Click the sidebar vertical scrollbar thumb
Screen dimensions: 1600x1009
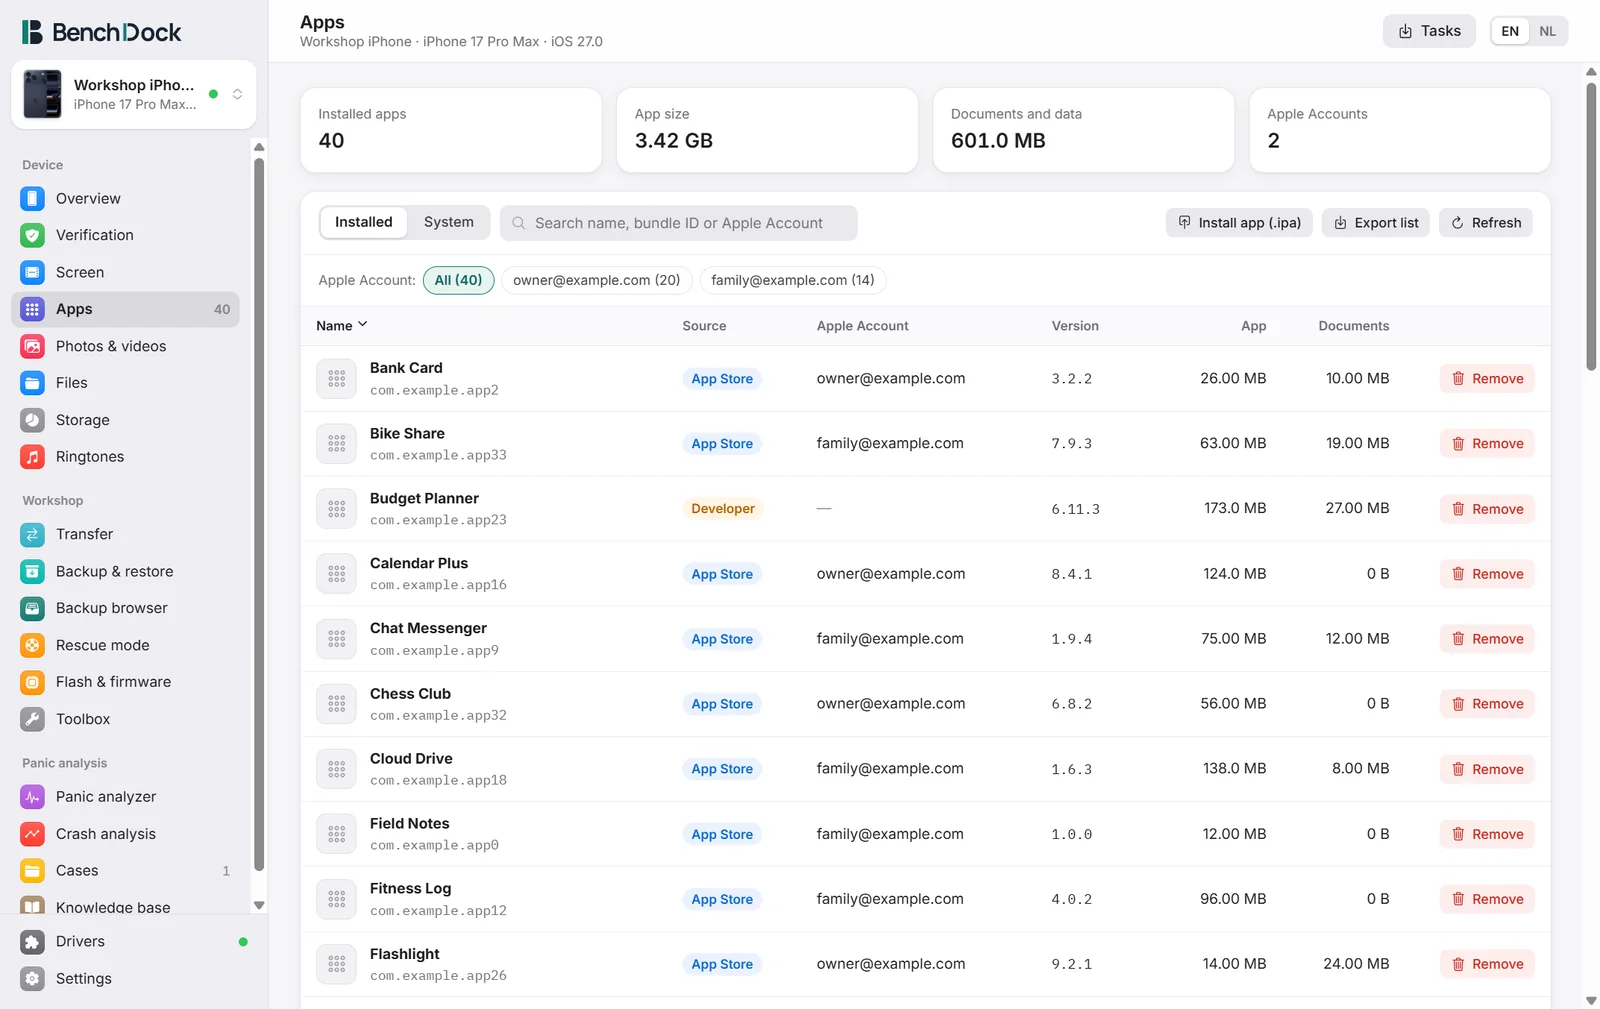259,514
